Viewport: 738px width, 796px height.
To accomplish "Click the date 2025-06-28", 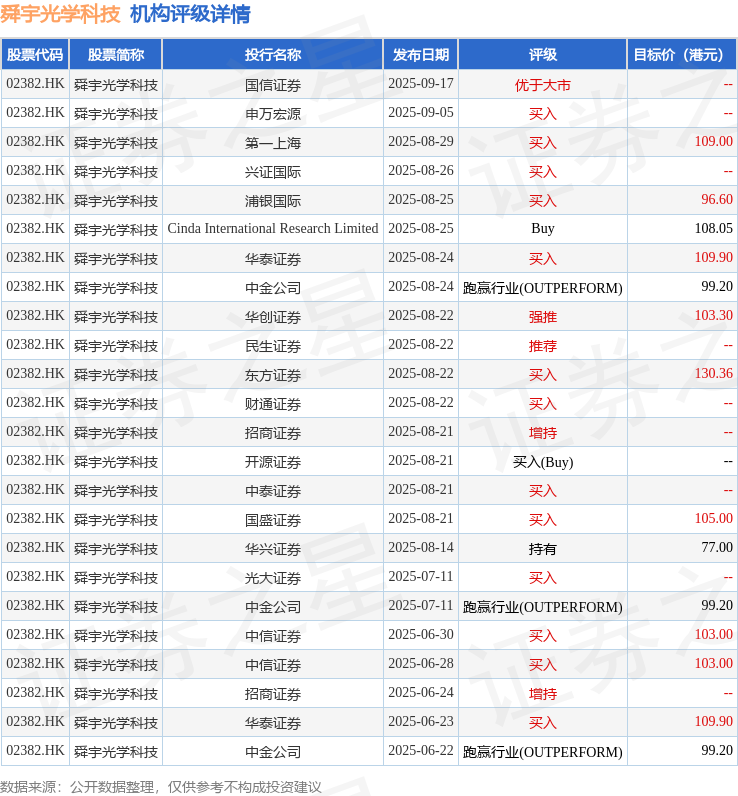I will click(421, 664).
